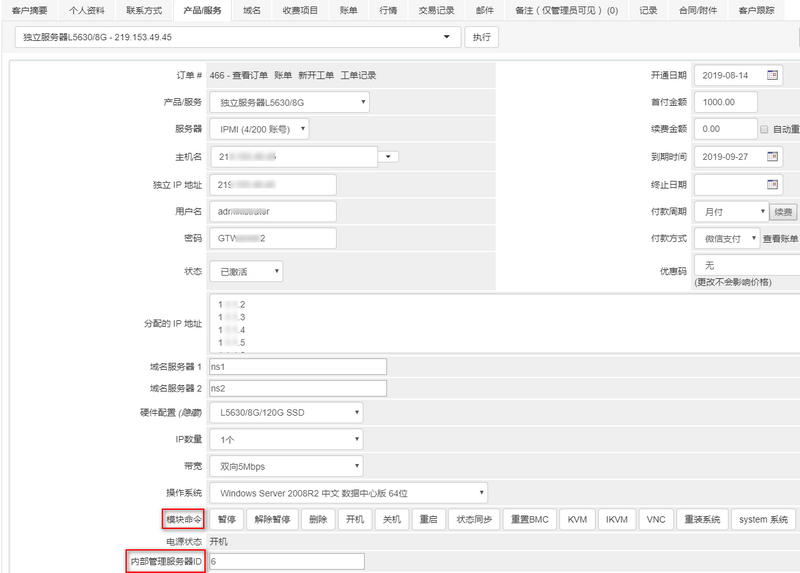The height and width of the screenshot is (573, 800).
Task: Switch to the 账单 tab
Action: point(348,10)
